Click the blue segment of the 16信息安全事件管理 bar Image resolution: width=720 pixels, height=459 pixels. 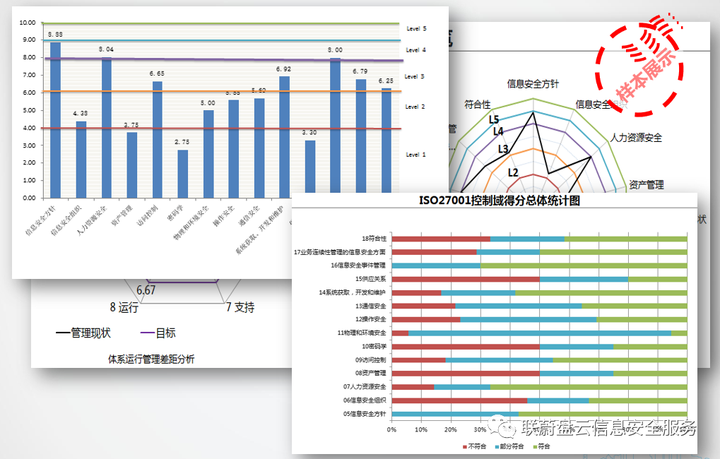[x=436, y=266]
